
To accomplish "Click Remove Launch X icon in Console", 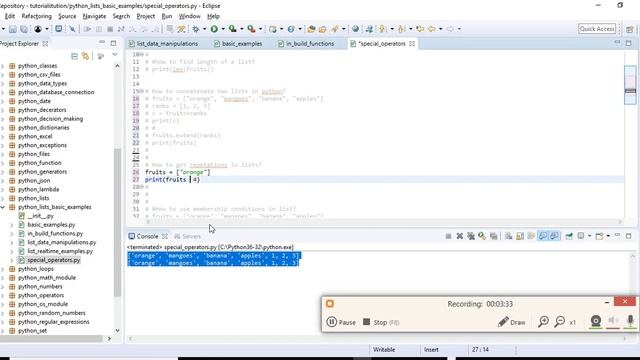I will [460, 236].
